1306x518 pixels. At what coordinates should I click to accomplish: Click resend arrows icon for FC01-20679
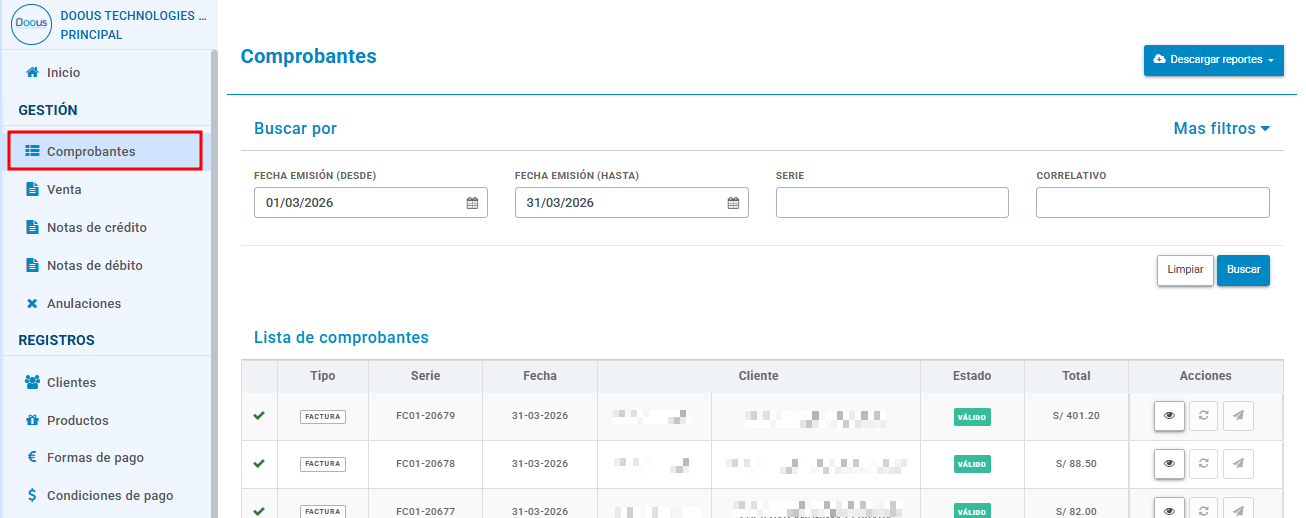point(1203,416)
